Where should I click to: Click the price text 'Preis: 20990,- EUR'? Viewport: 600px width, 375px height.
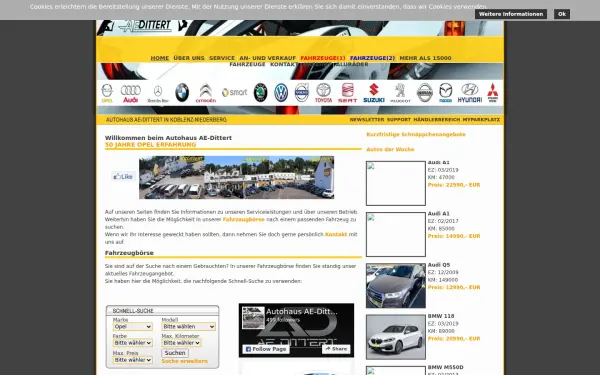pyautogui.click(x=454, y=339)
